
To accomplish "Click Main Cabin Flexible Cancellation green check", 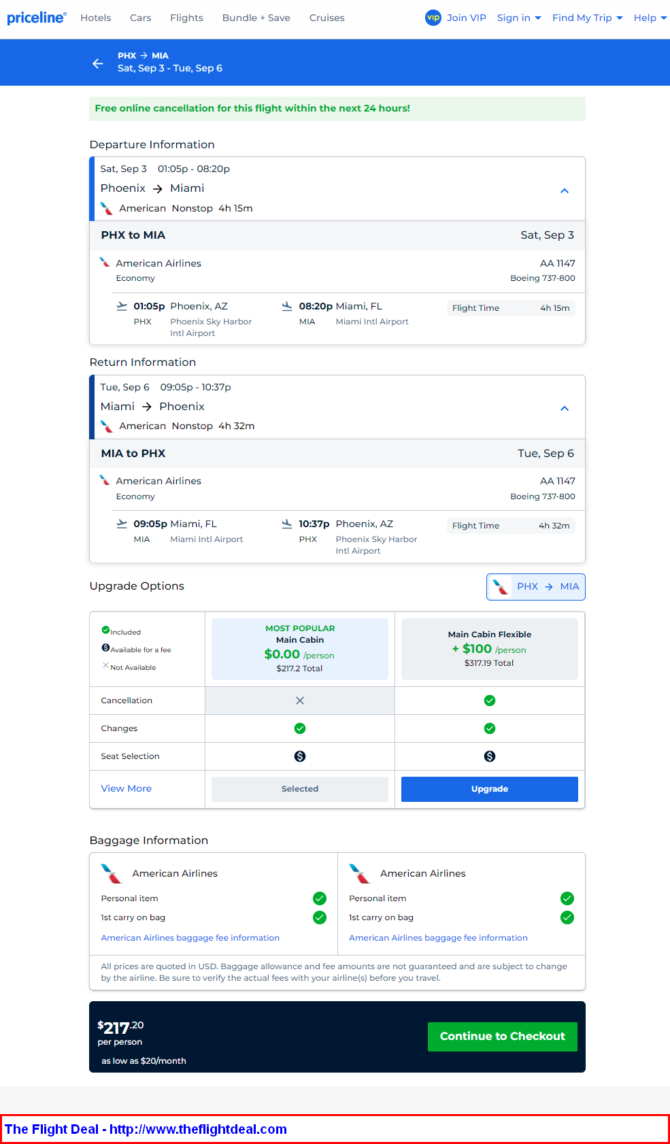I will (490, 700).
